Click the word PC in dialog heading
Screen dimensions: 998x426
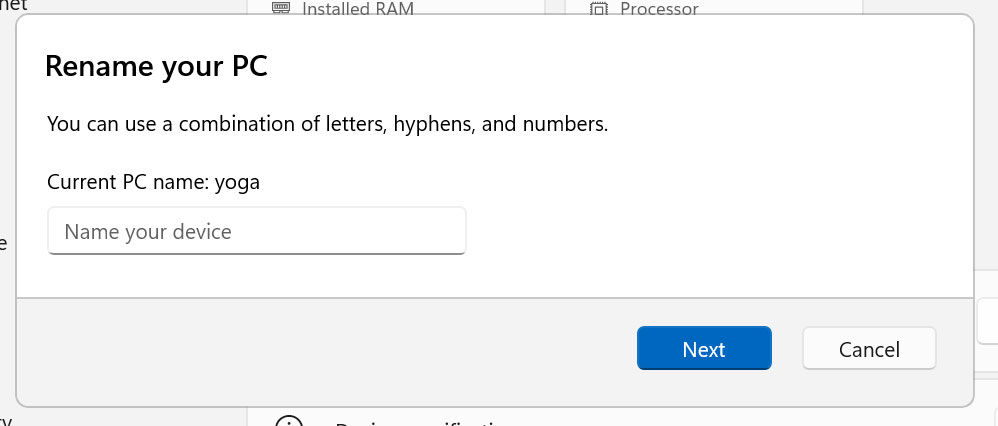(247, 67)
